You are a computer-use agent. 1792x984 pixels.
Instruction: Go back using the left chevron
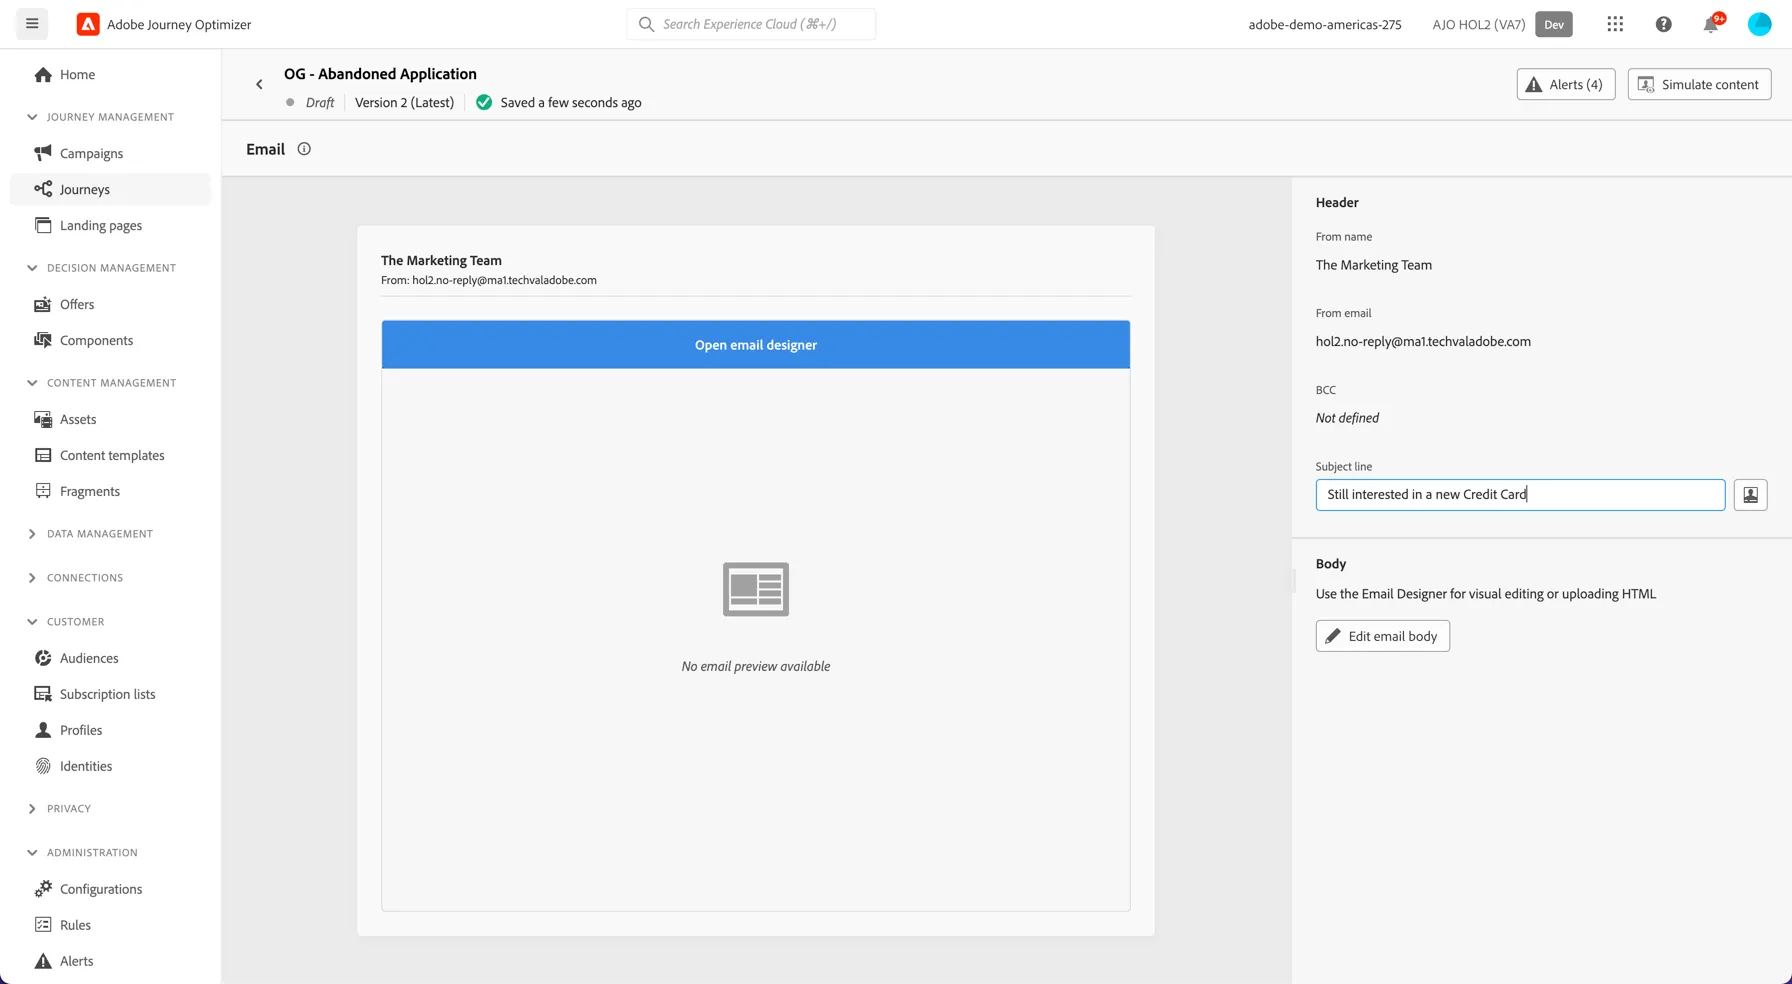259,85
